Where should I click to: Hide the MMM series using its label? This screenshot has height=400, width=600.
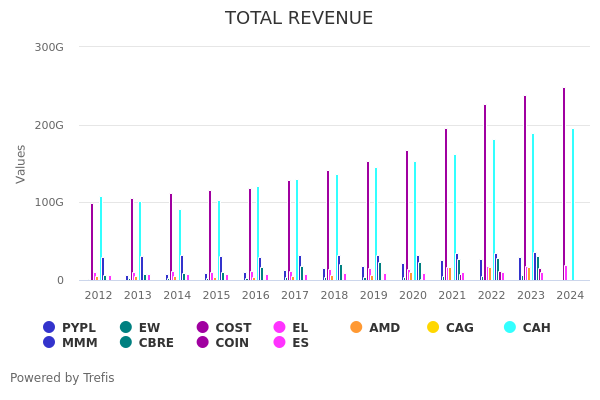pyautogui.click(x=80, y=343)
